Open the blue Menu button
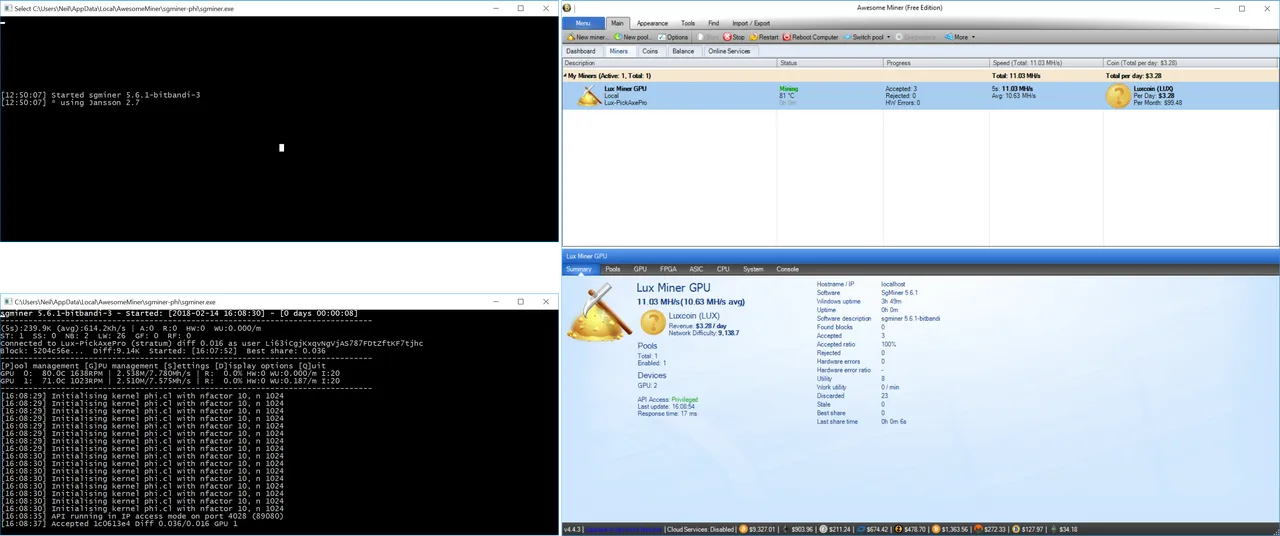Image resolution: width=1280 pixels, height=536 pixels. tap(583, 23)
